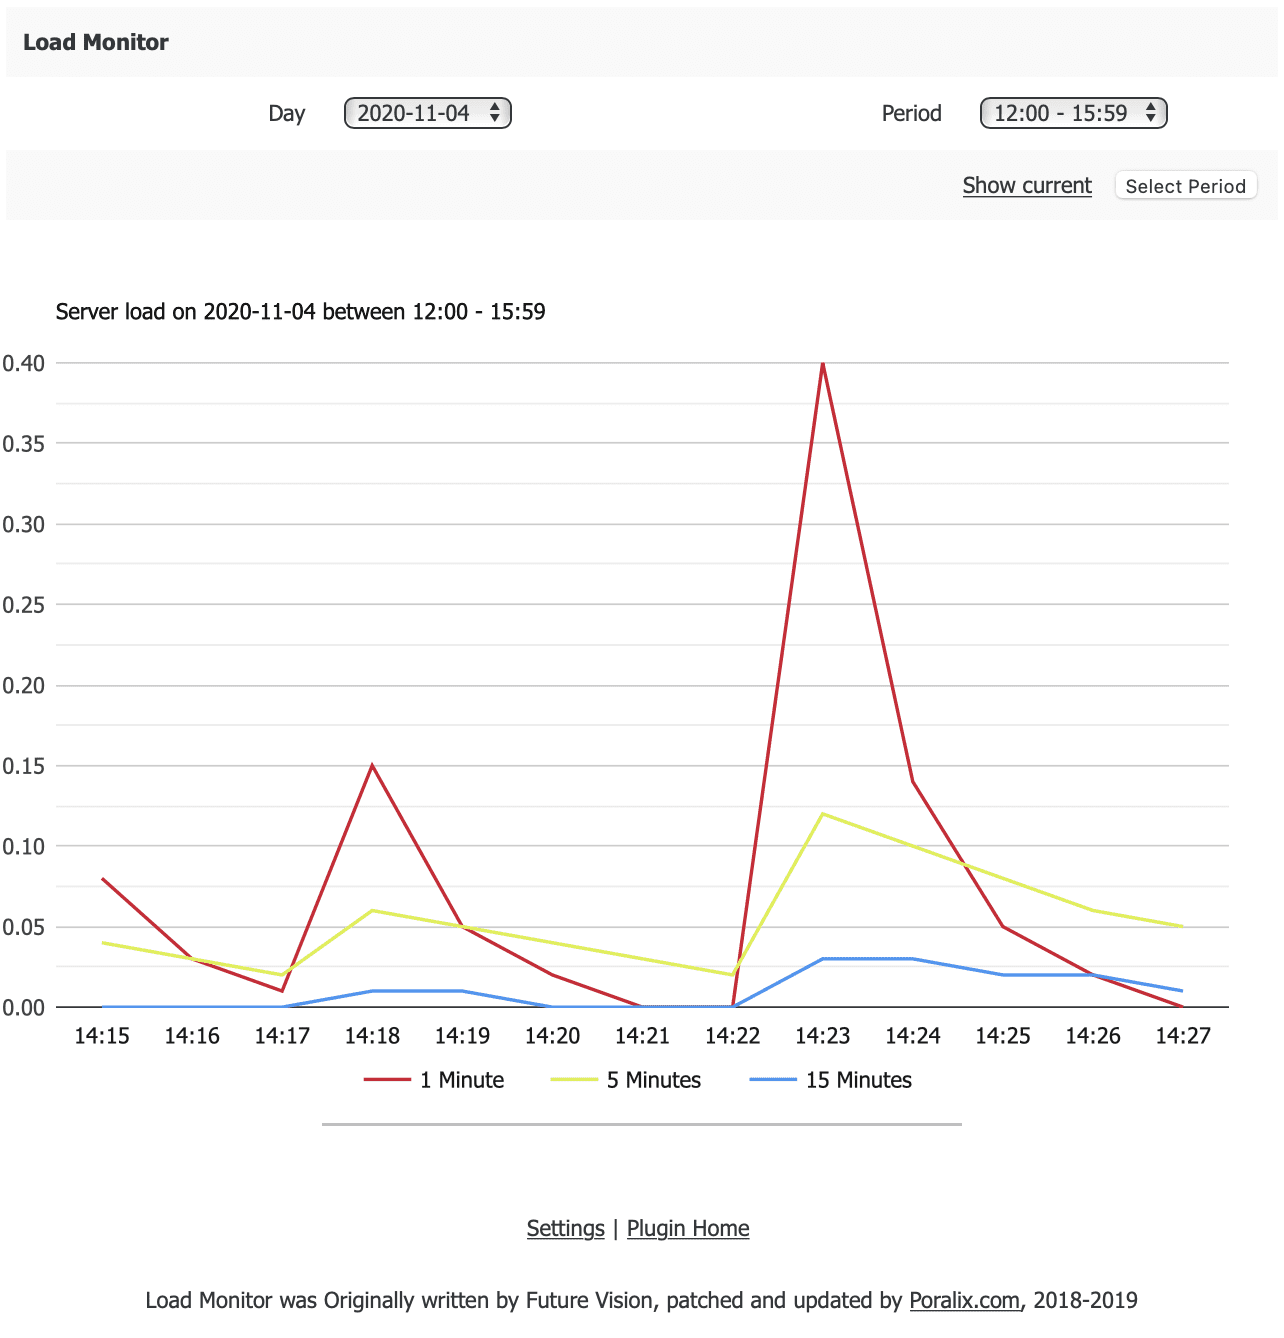Click the Show current link
Screen dimensions: 1284x1338
[1027, 186]
